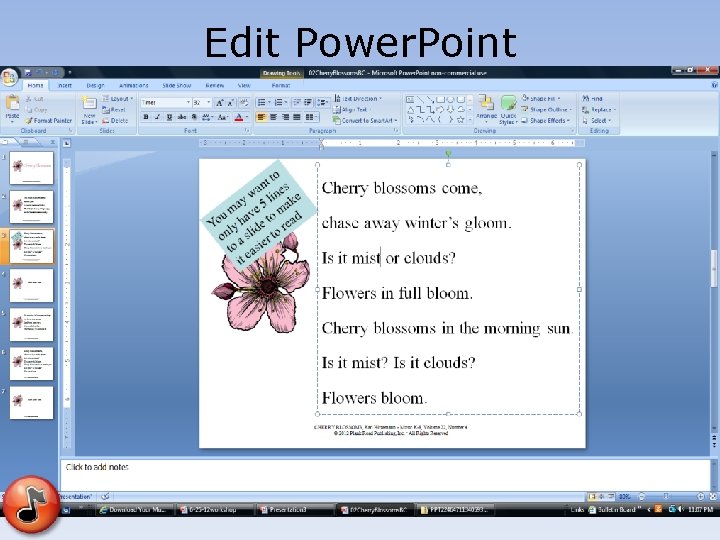
Task: Open the Shape Outline dropdown
Action: [546, 110]
